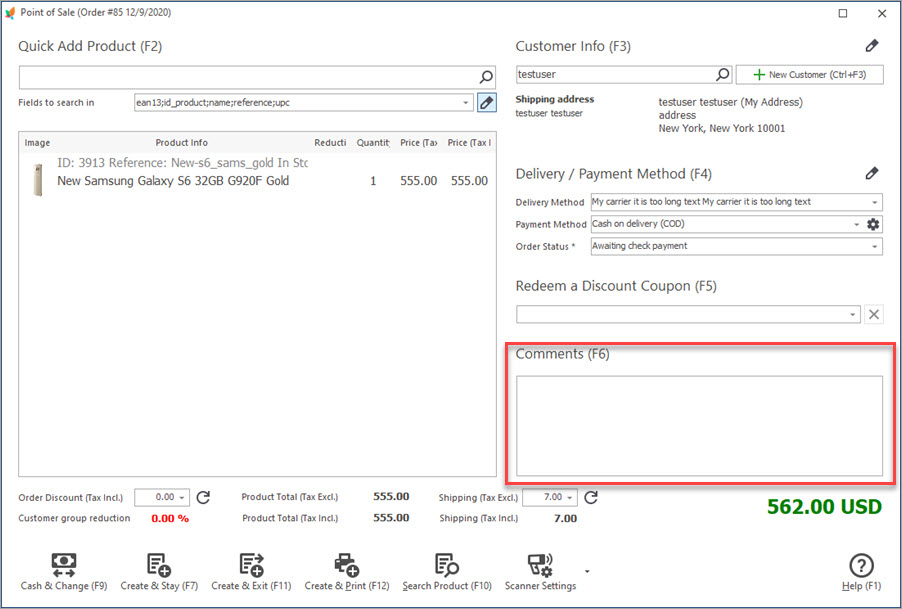This screenshot has width=902, height=609.
Task: Click Cash & Change (F9)
Action: pos(64,572)
